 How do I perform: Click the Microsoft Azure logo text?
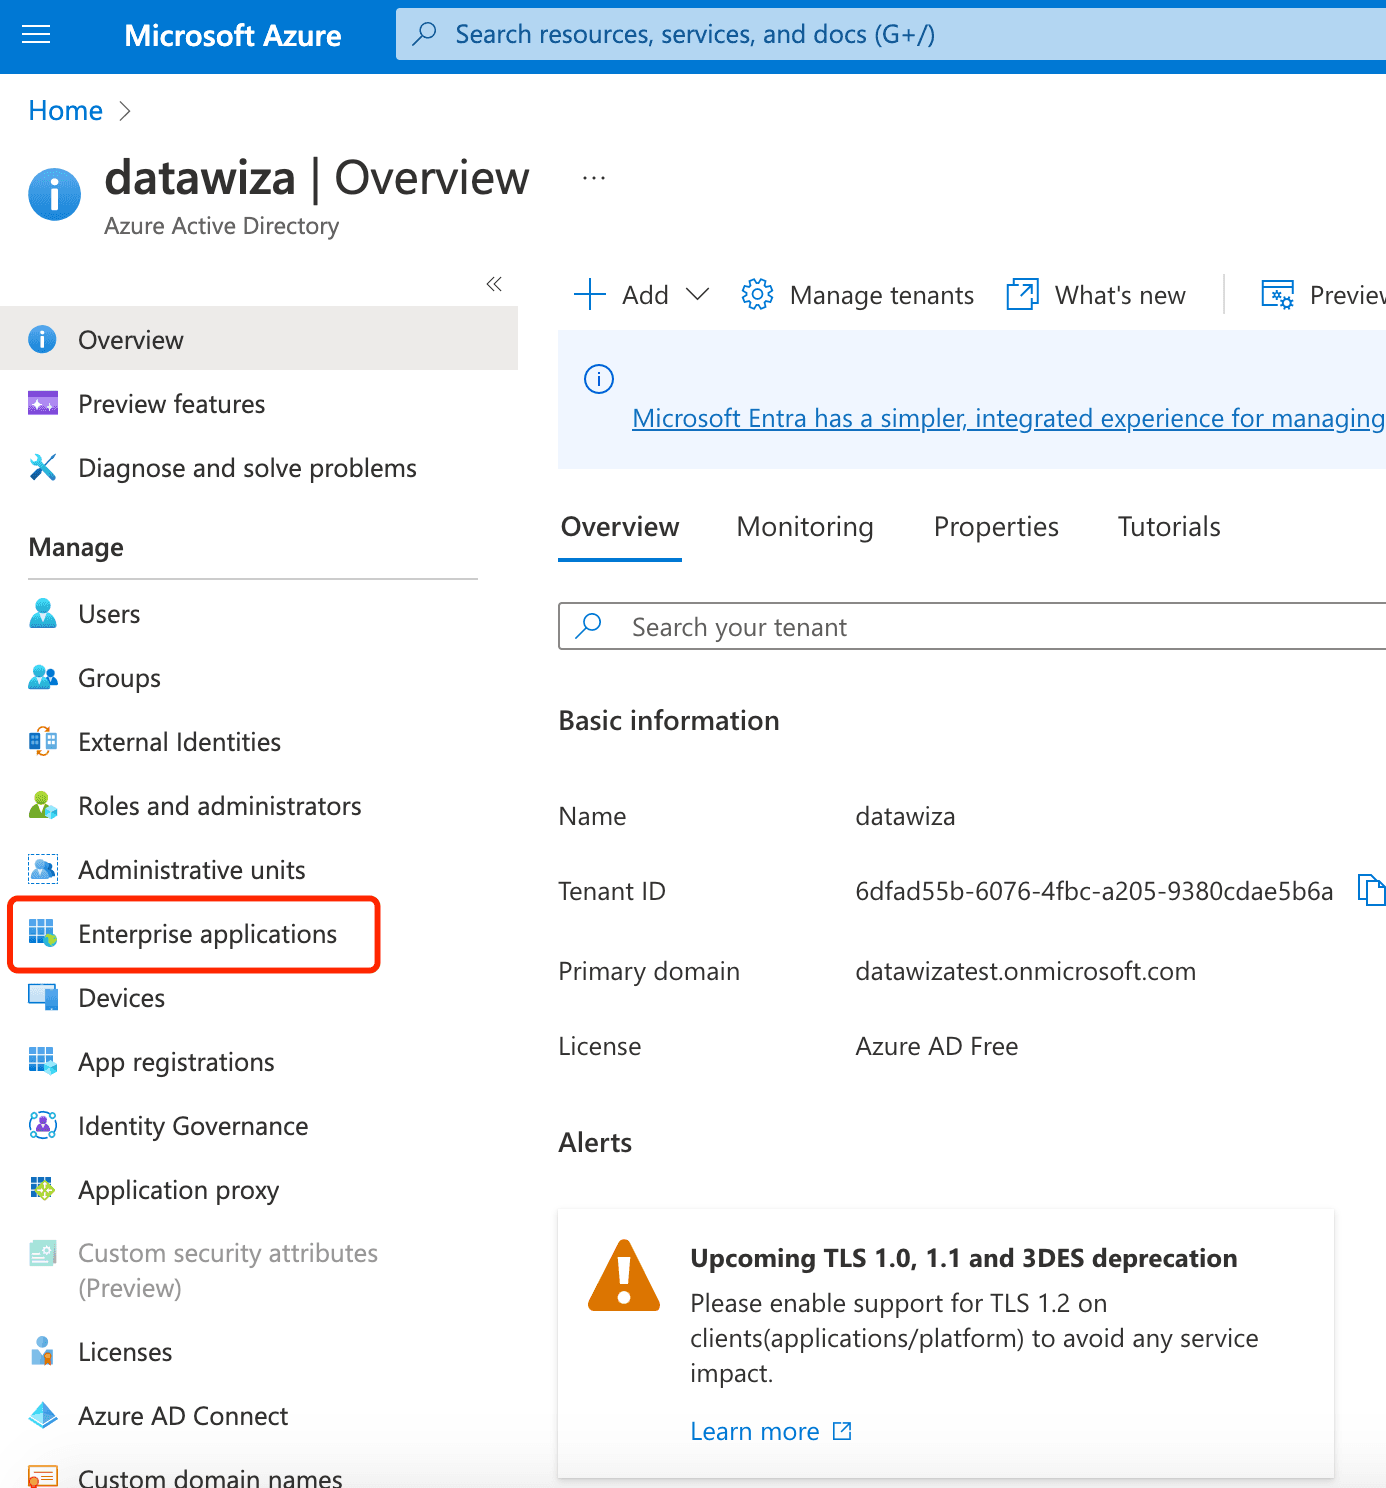click(x=233, y=36)
